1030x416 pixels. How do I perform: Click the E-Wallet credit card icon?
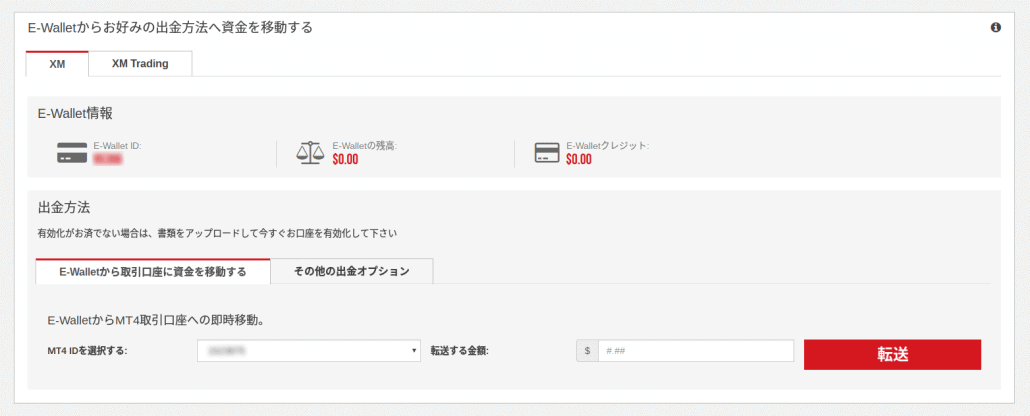click(x=547, y=153)
